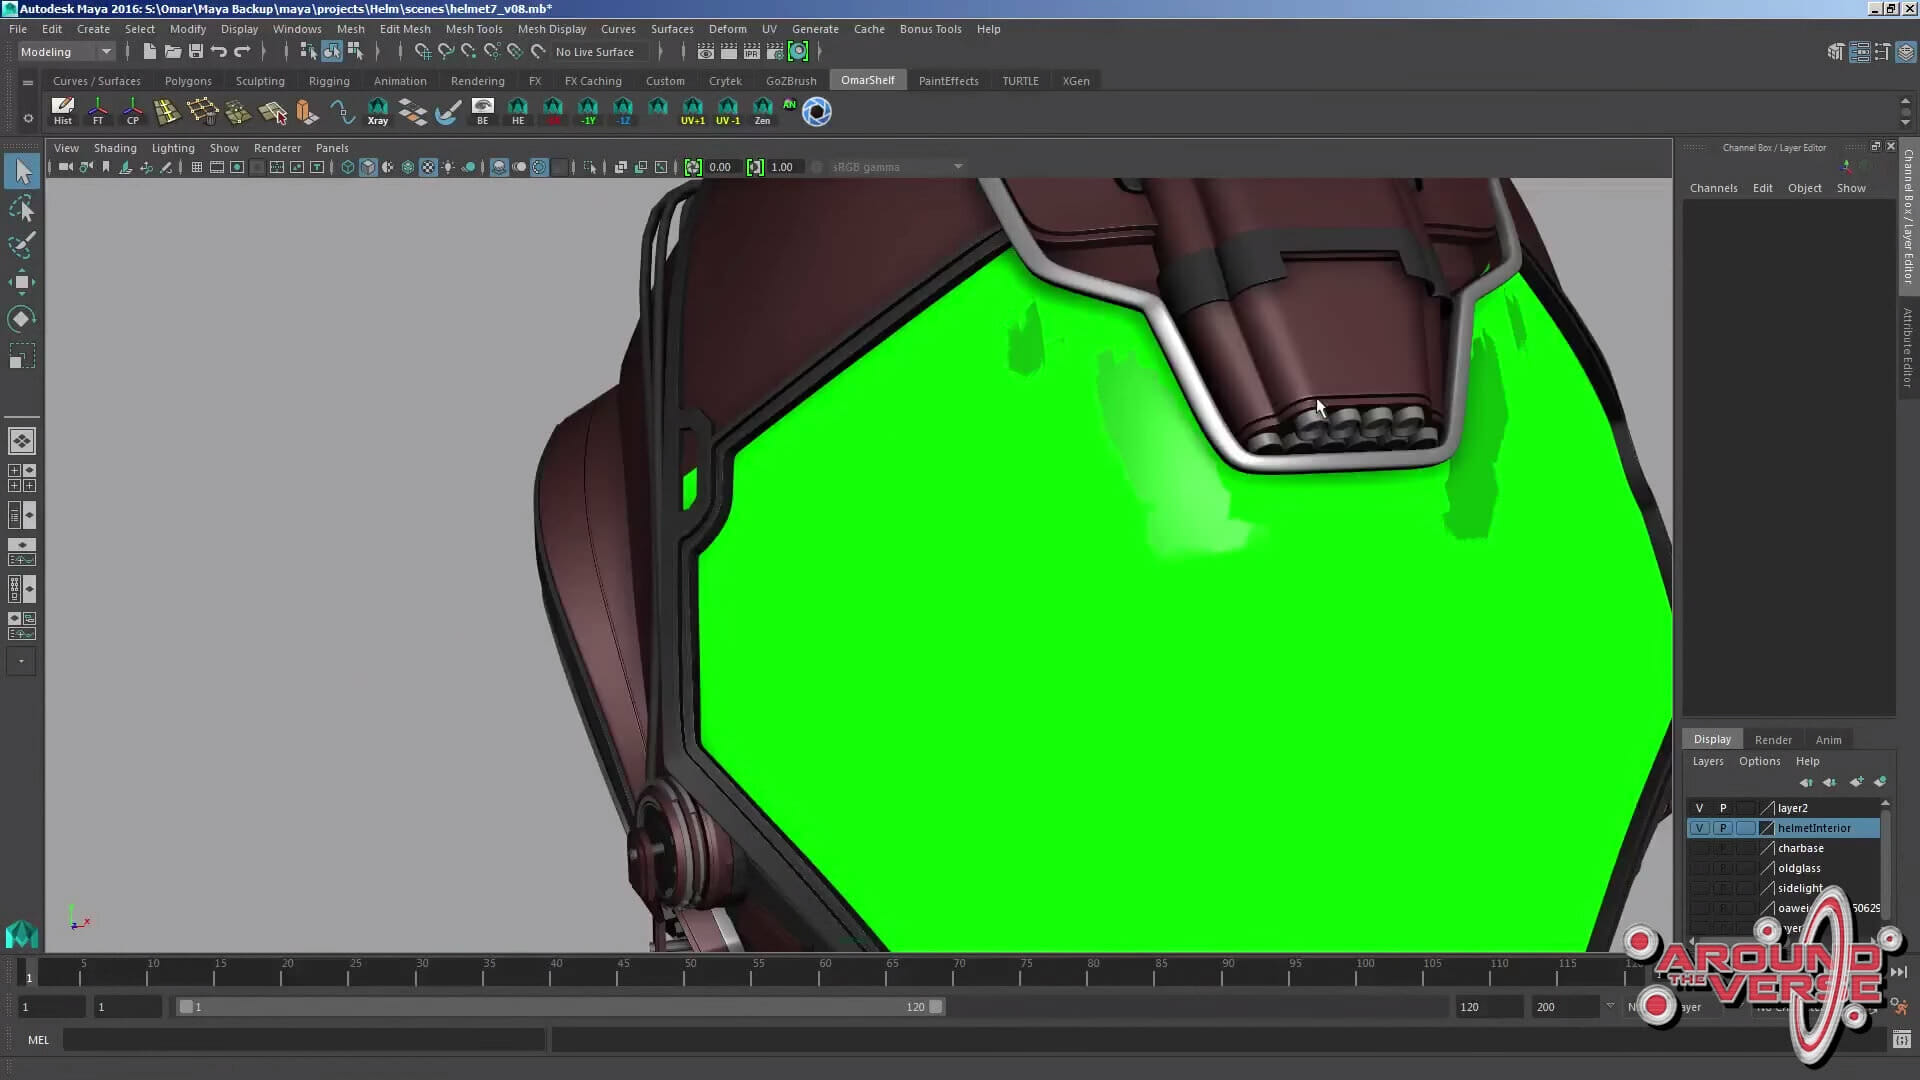Create new layer from selected icon
Image resolution: width=1920 pixels, height=1080 pixels.
pyautogui.click(x=1880, y=782)
